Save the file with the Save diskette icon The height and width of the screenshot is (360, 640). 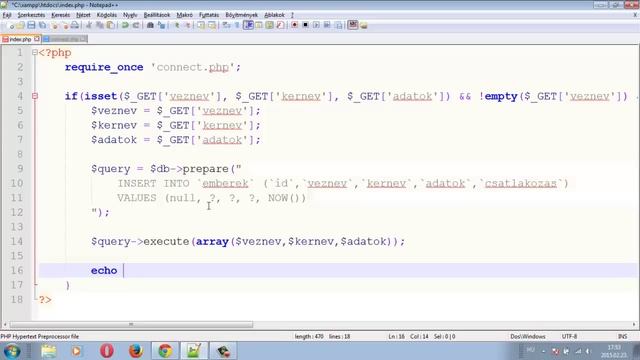(x=31, y=25)
